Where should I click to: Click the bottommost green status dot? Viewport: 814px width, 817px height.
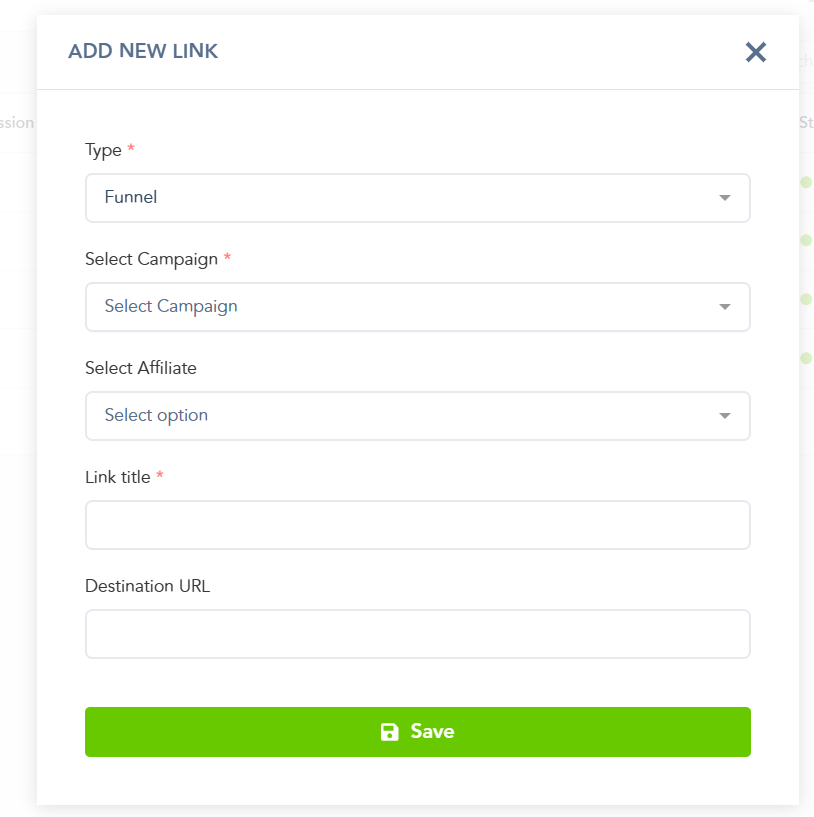pyautogui.click(x=806, y=358)
